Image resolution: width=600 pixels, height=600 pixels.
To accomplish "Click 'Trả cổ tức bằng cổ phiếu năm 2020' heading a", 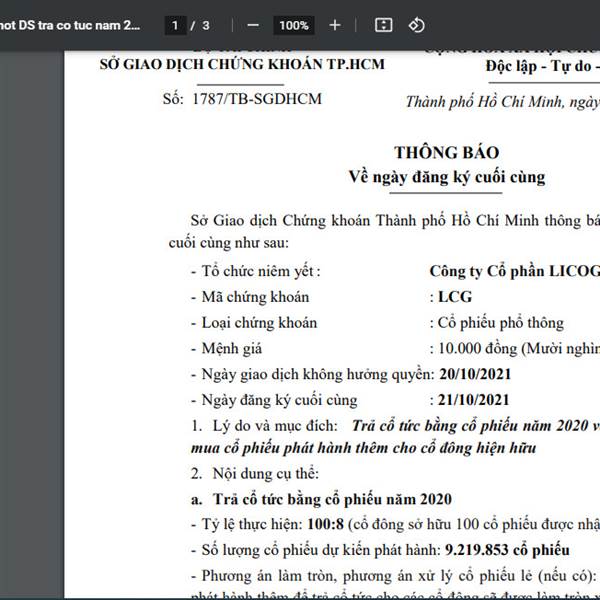I will tap(332, 499).
